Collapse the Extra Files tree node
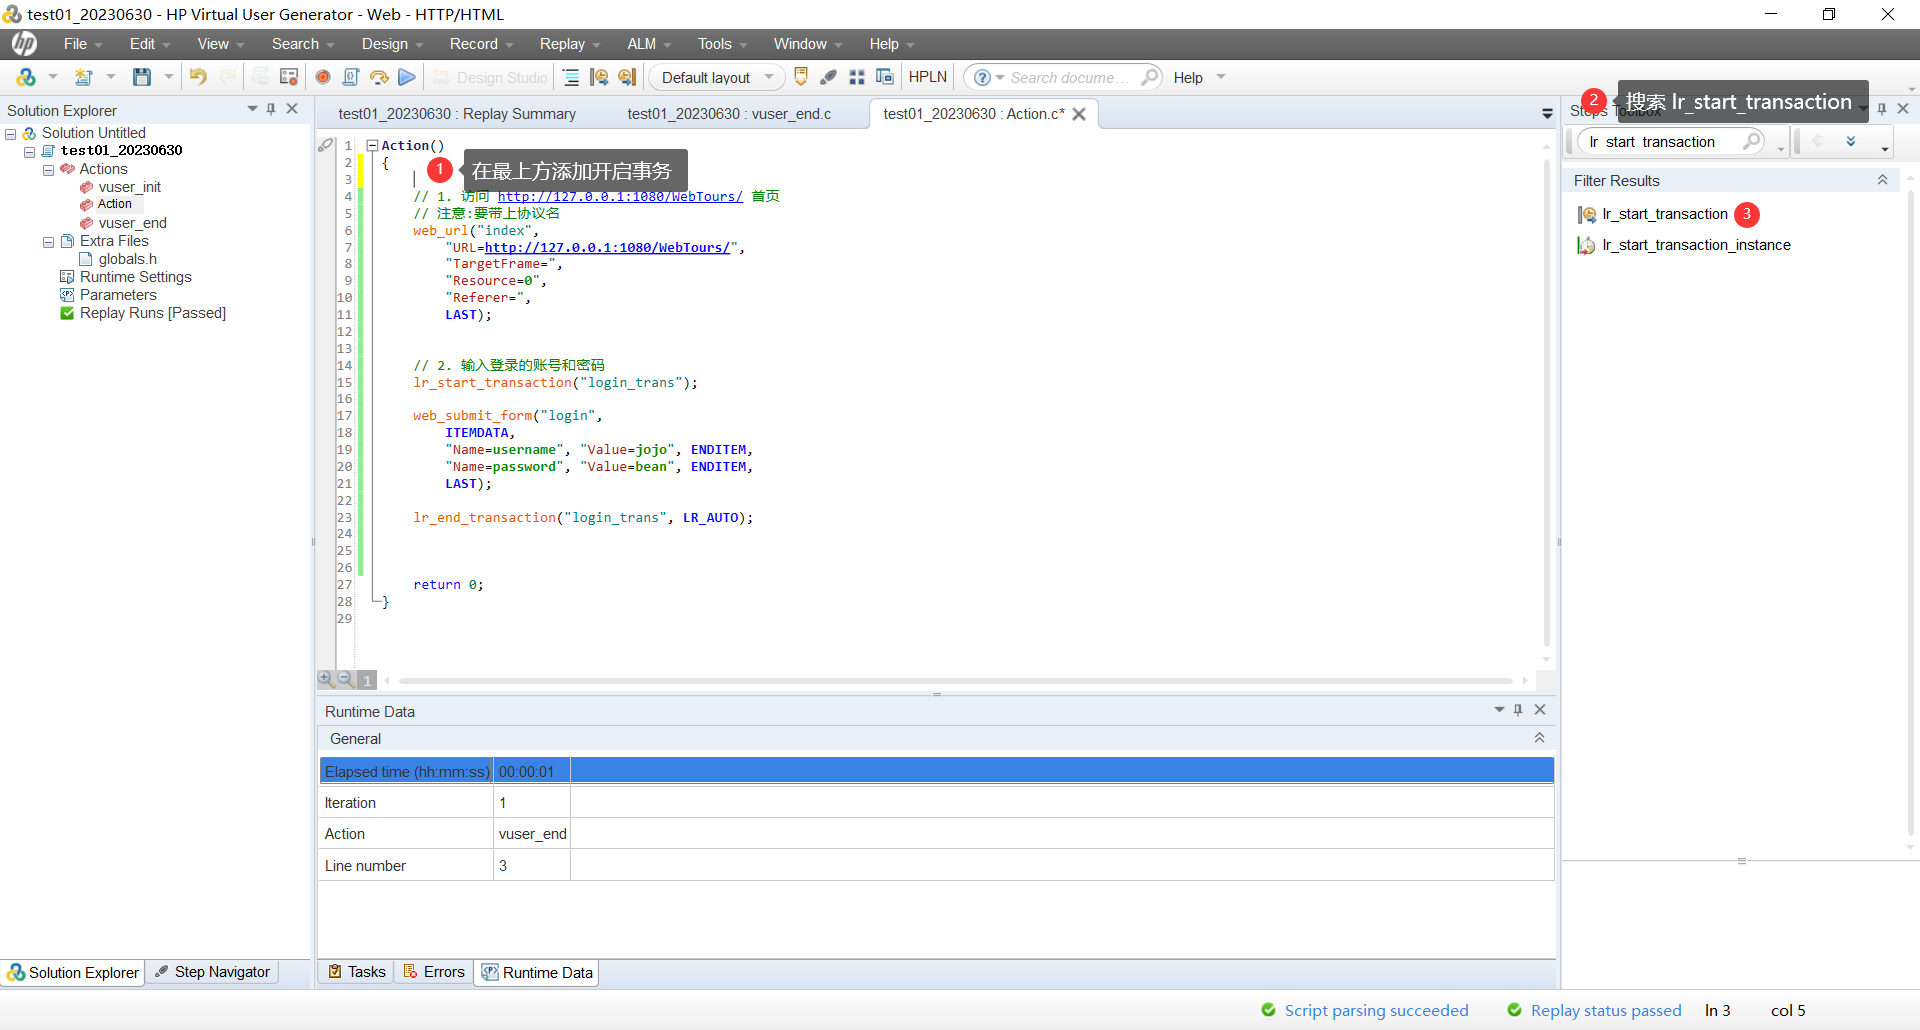The height and width of the screenshot is (1030, 1920). (x=48, y=242)
